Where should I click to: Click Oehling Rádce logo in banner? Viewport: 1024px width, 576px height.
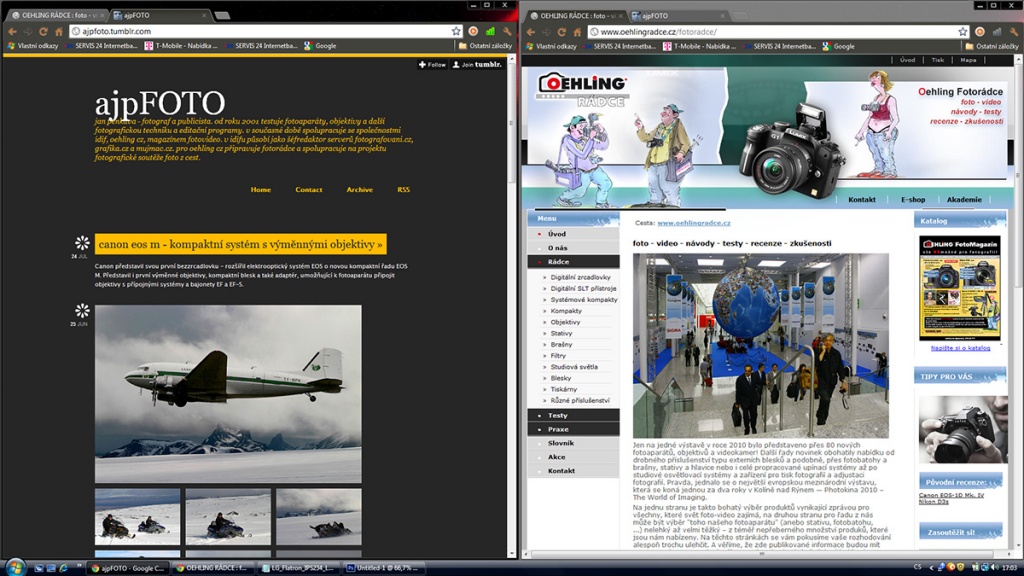tap(581, 90)
